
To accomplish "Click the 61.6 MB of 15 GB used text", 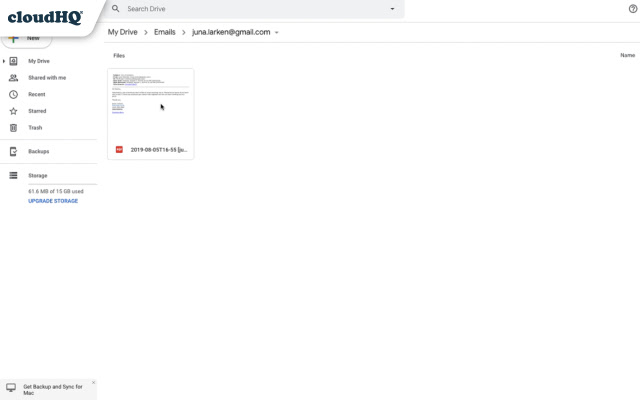I will 56,191.
